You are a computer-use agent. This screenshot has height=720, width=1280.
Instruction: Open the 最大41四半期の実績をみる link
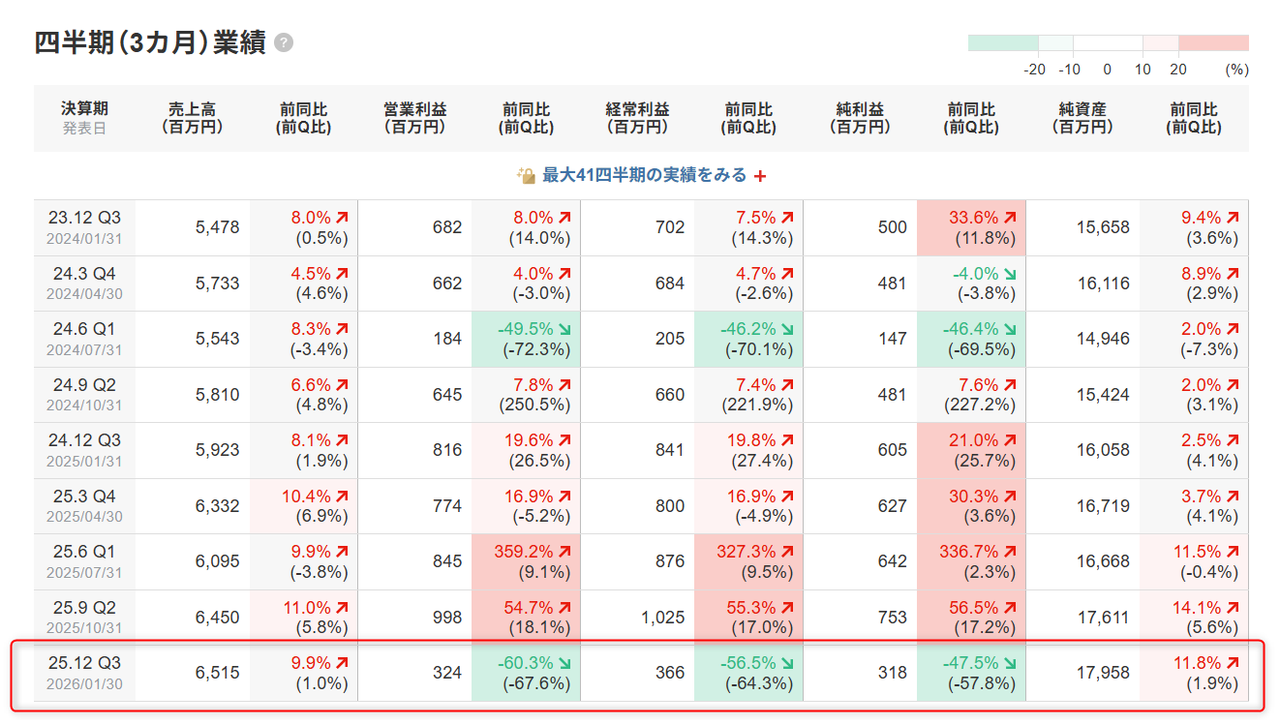pos(644,175)
